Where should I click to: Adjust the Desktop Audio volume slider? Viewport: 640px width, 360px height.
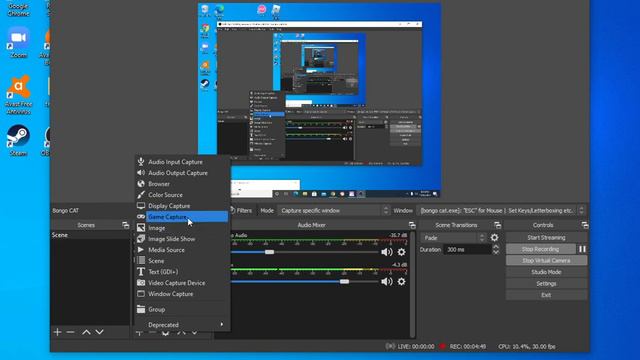tap(269, 252)
